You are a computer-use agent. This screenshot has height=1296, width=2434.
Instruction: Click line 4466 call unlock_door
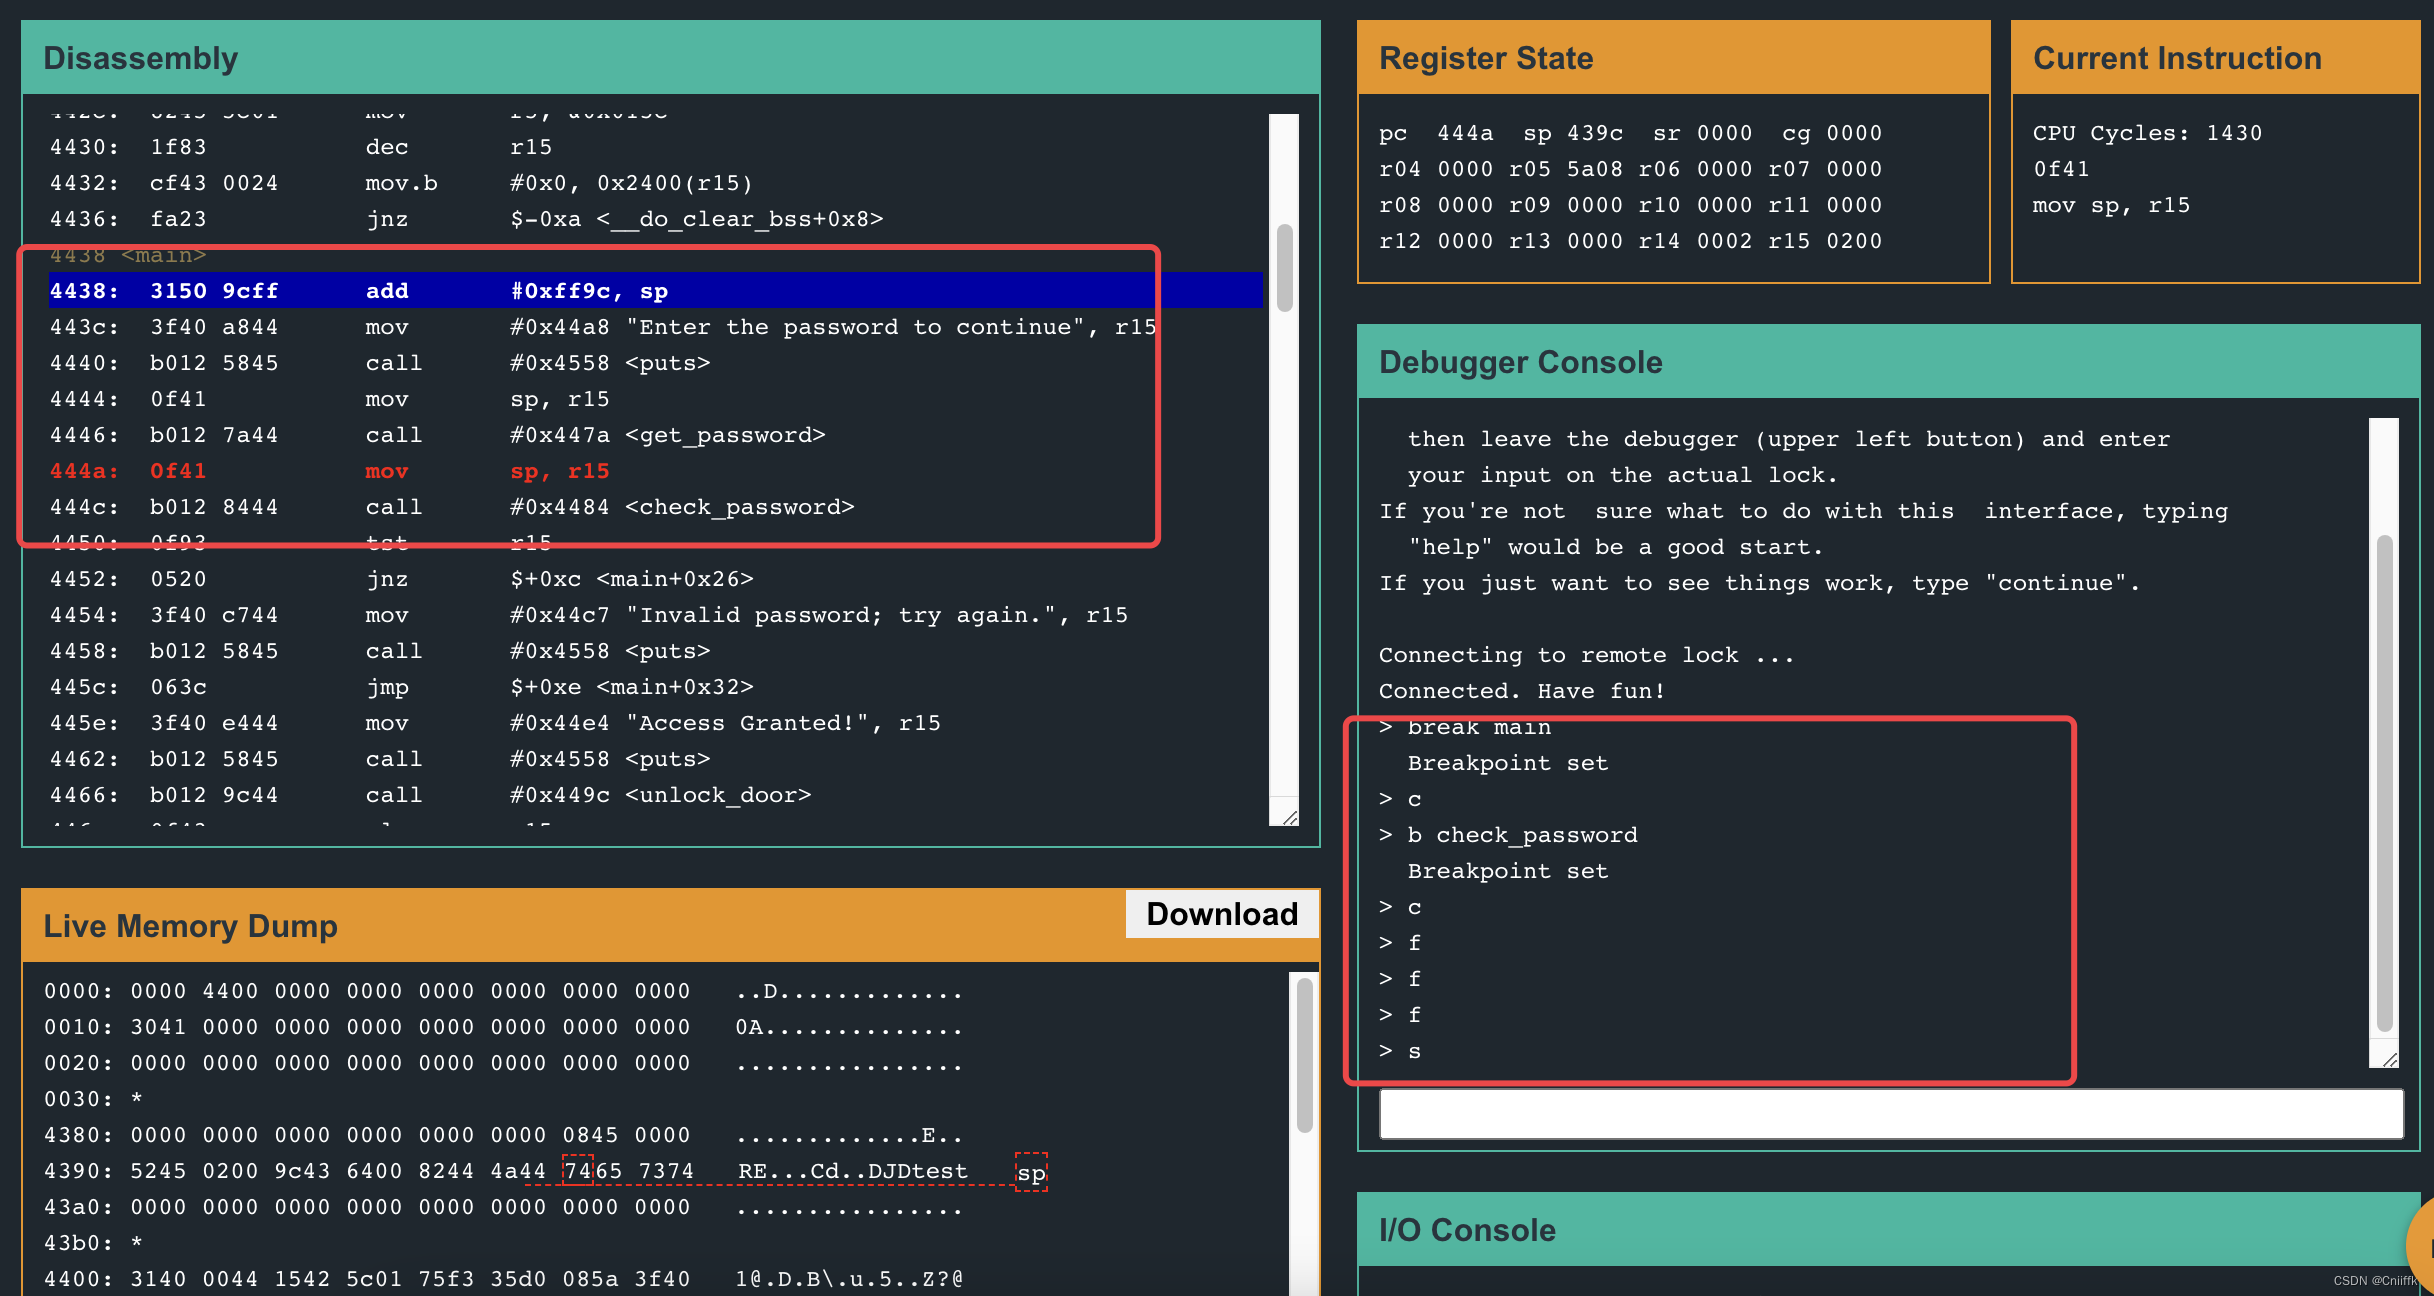tap(431, 795)
